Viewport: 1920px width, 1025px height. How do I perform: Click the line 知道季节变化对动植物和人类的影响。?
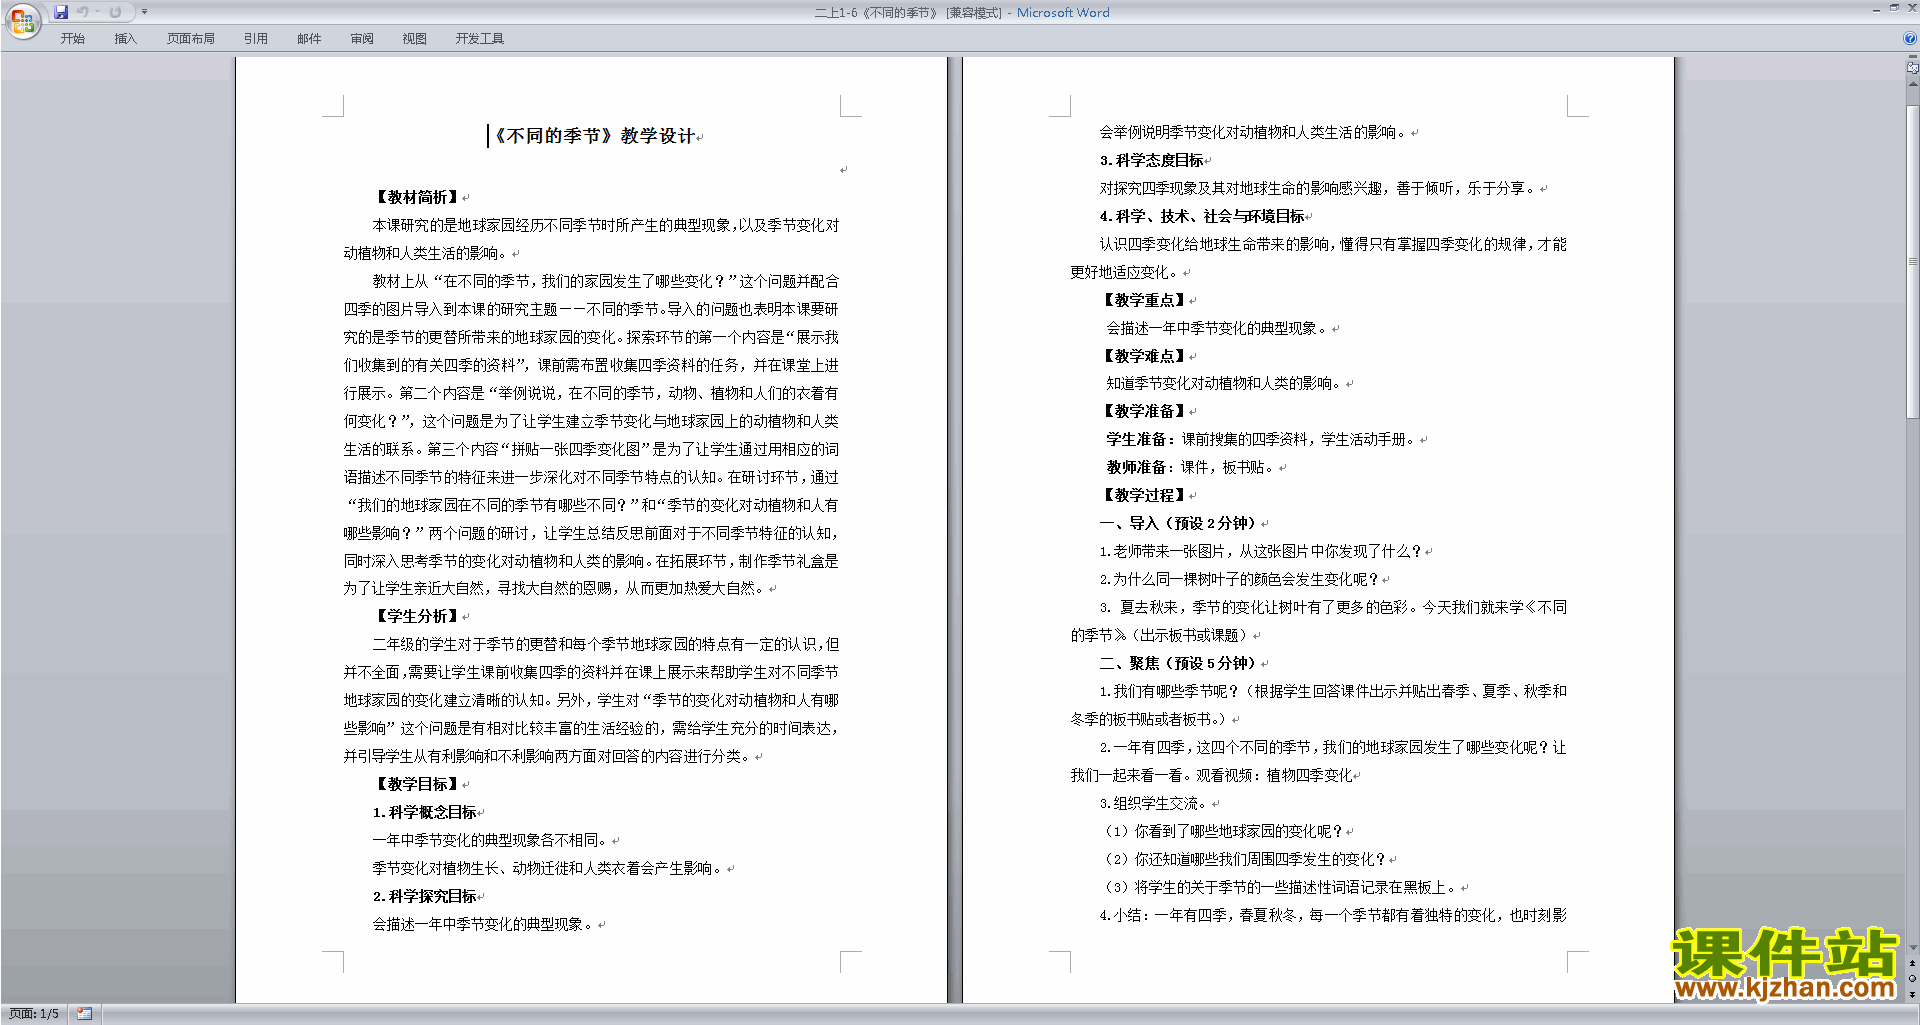tap(1224, 383)
